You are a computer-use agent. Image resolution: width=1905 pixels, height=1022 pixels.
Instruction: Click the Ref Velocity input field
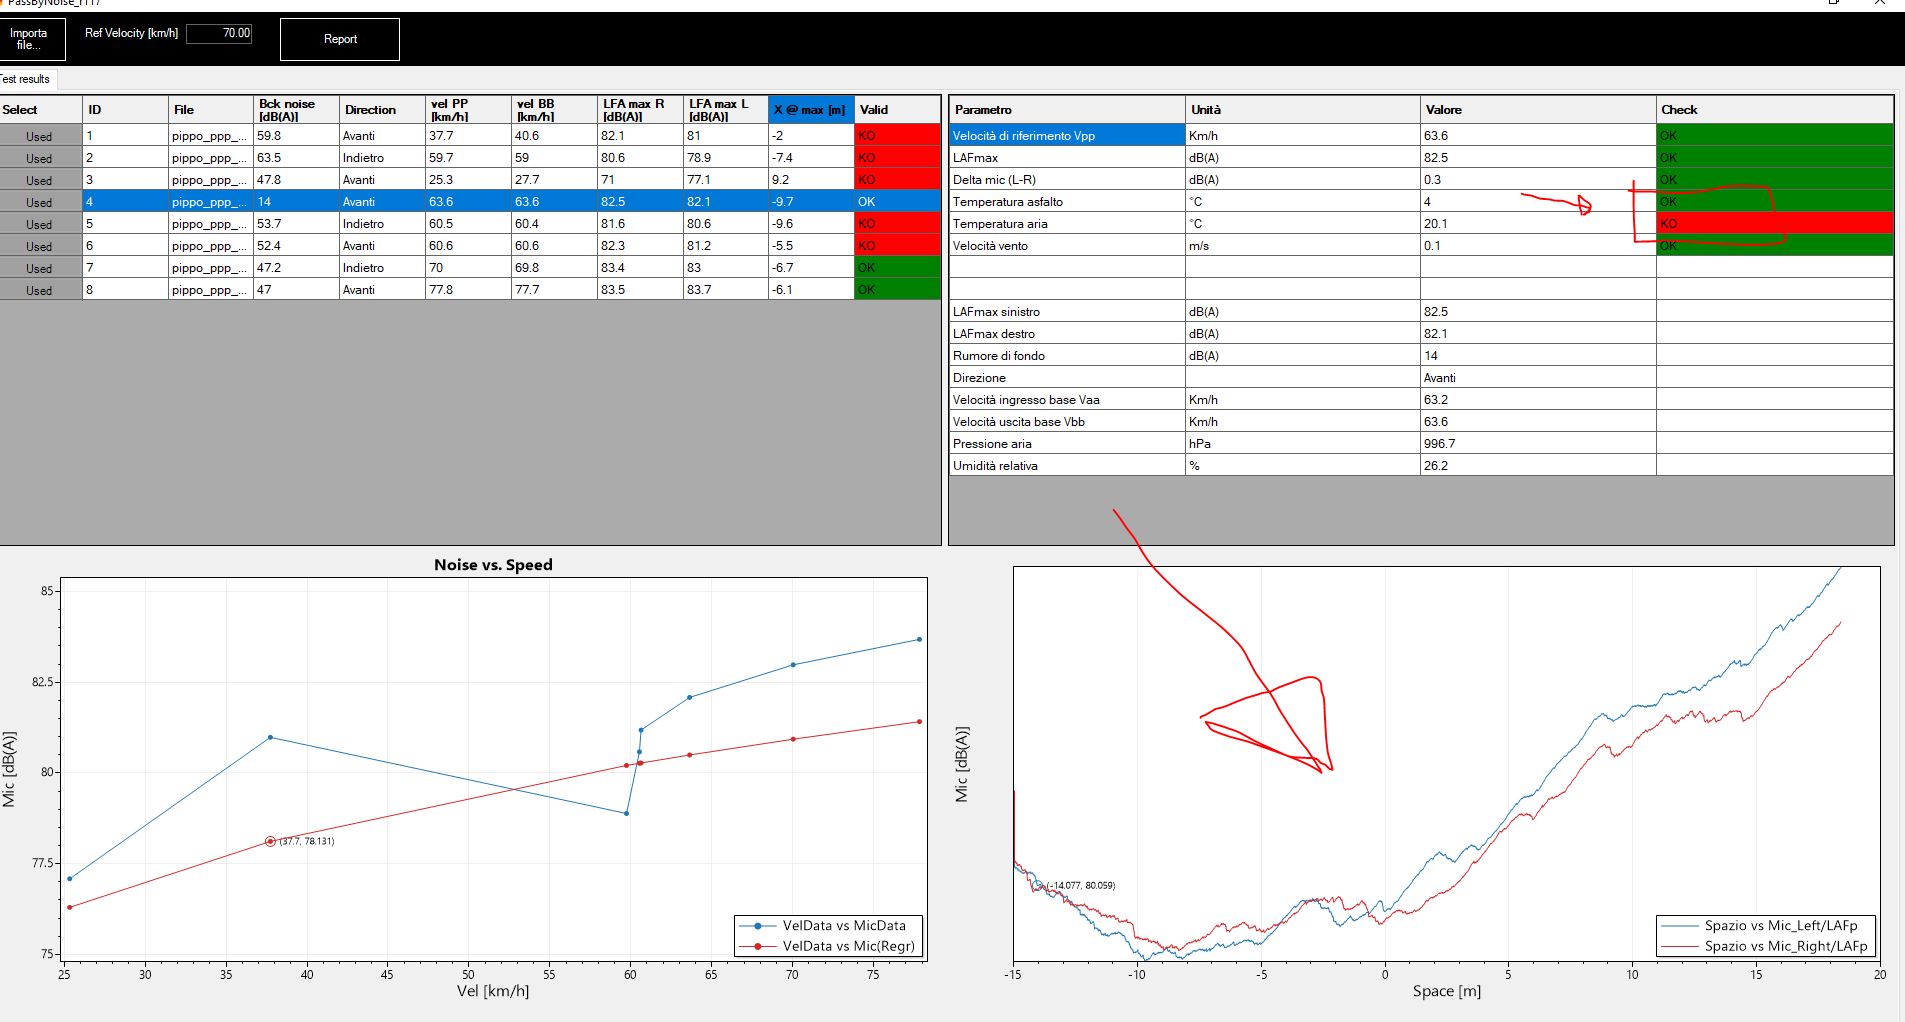pyautogui.click(x=219, y=33)
